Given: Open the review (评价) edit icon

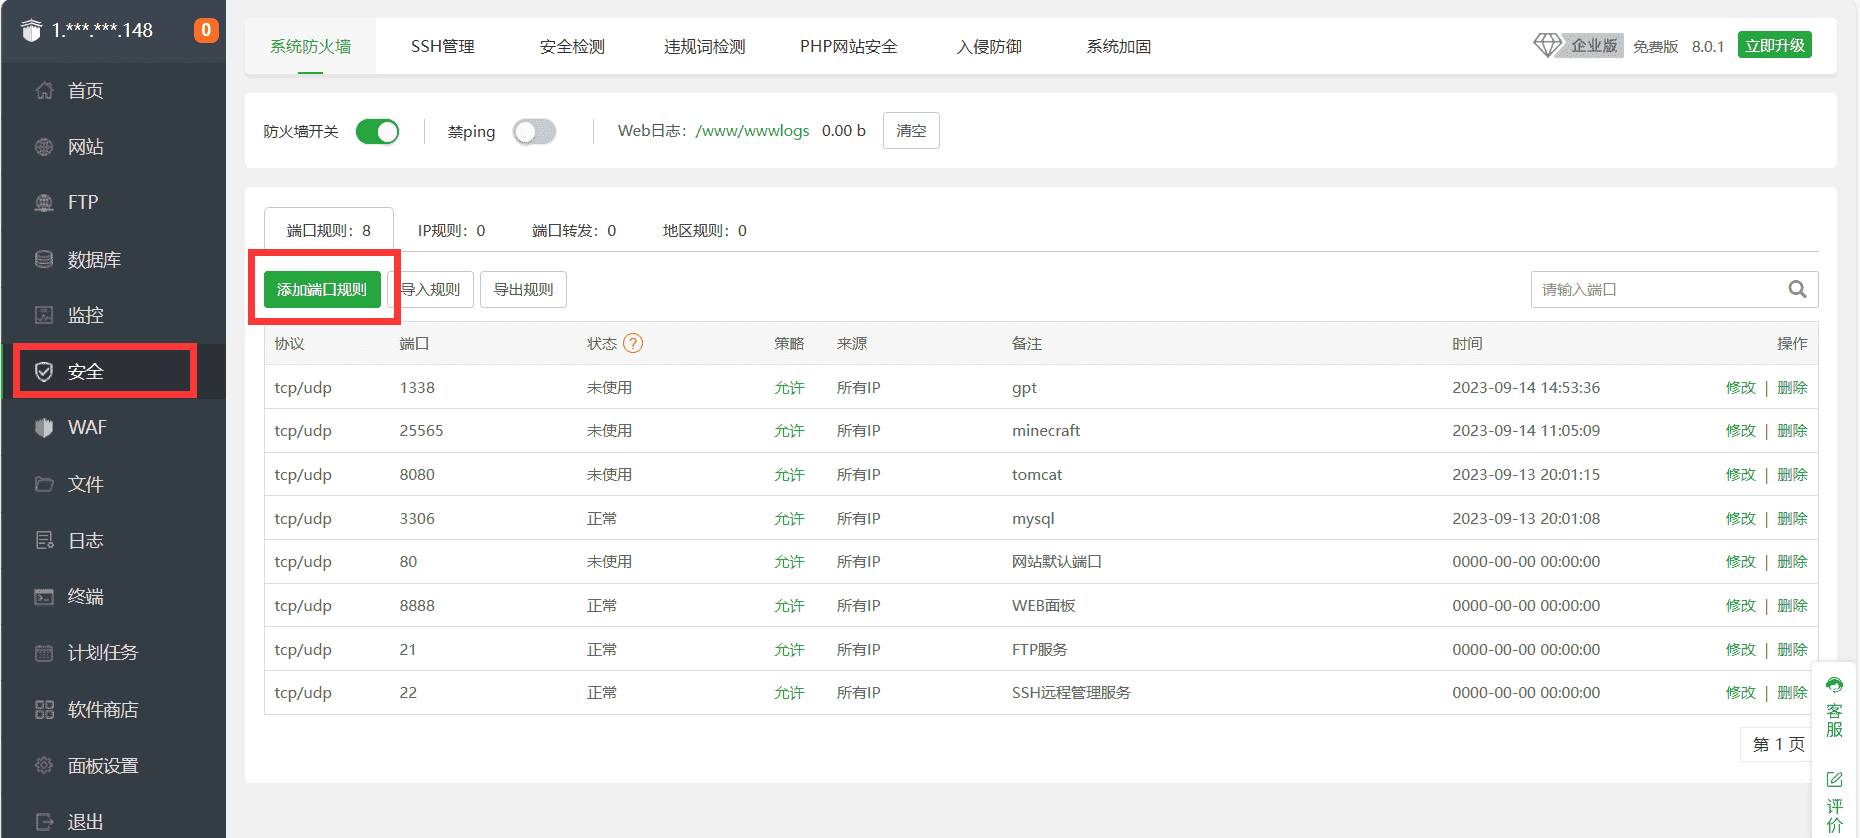Looking at the screenshot, I should click(x=1834, y=779).
